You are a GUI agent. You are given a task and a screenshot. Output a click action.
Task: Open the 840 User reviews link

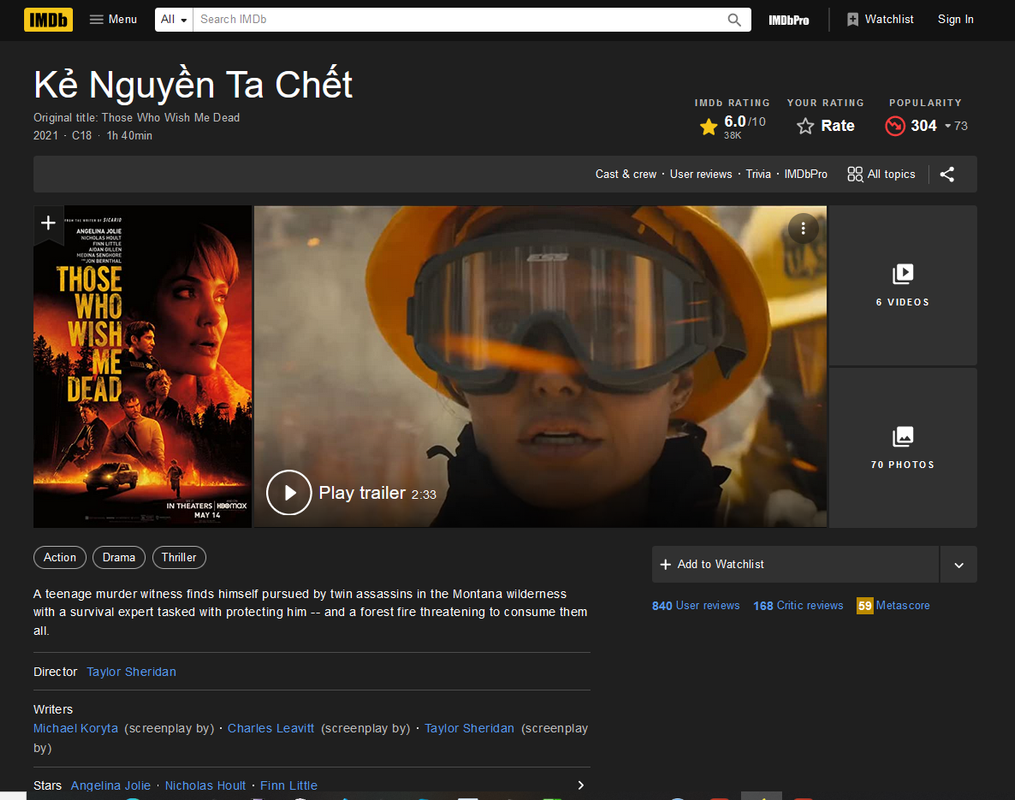coord(695,605)
